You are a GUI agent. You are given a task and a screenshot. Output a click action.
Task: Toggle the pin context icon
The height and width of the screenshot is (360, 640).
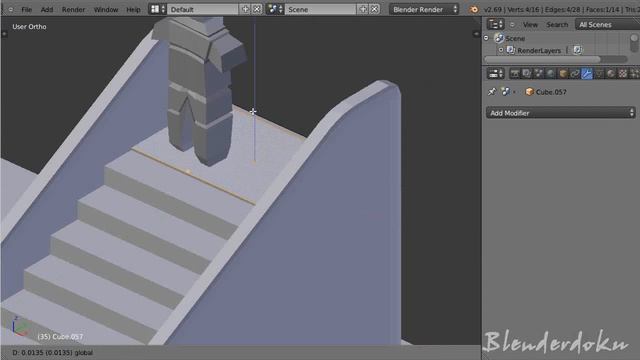(x=492, y=91)
